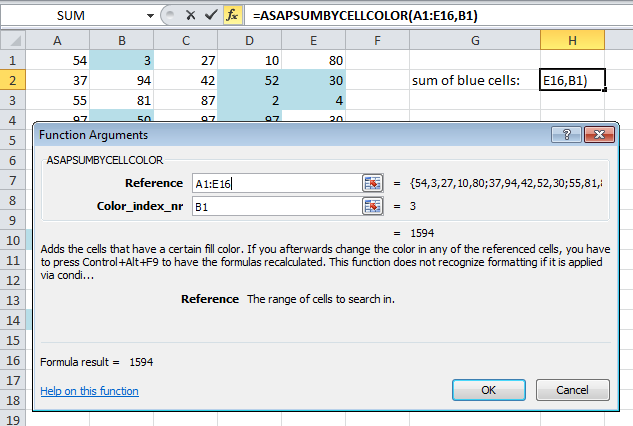Image resolution: width=633 pixels, height=426 pixels.
Task: Select highlighted column H header
Action: click(x=572, y=40)
